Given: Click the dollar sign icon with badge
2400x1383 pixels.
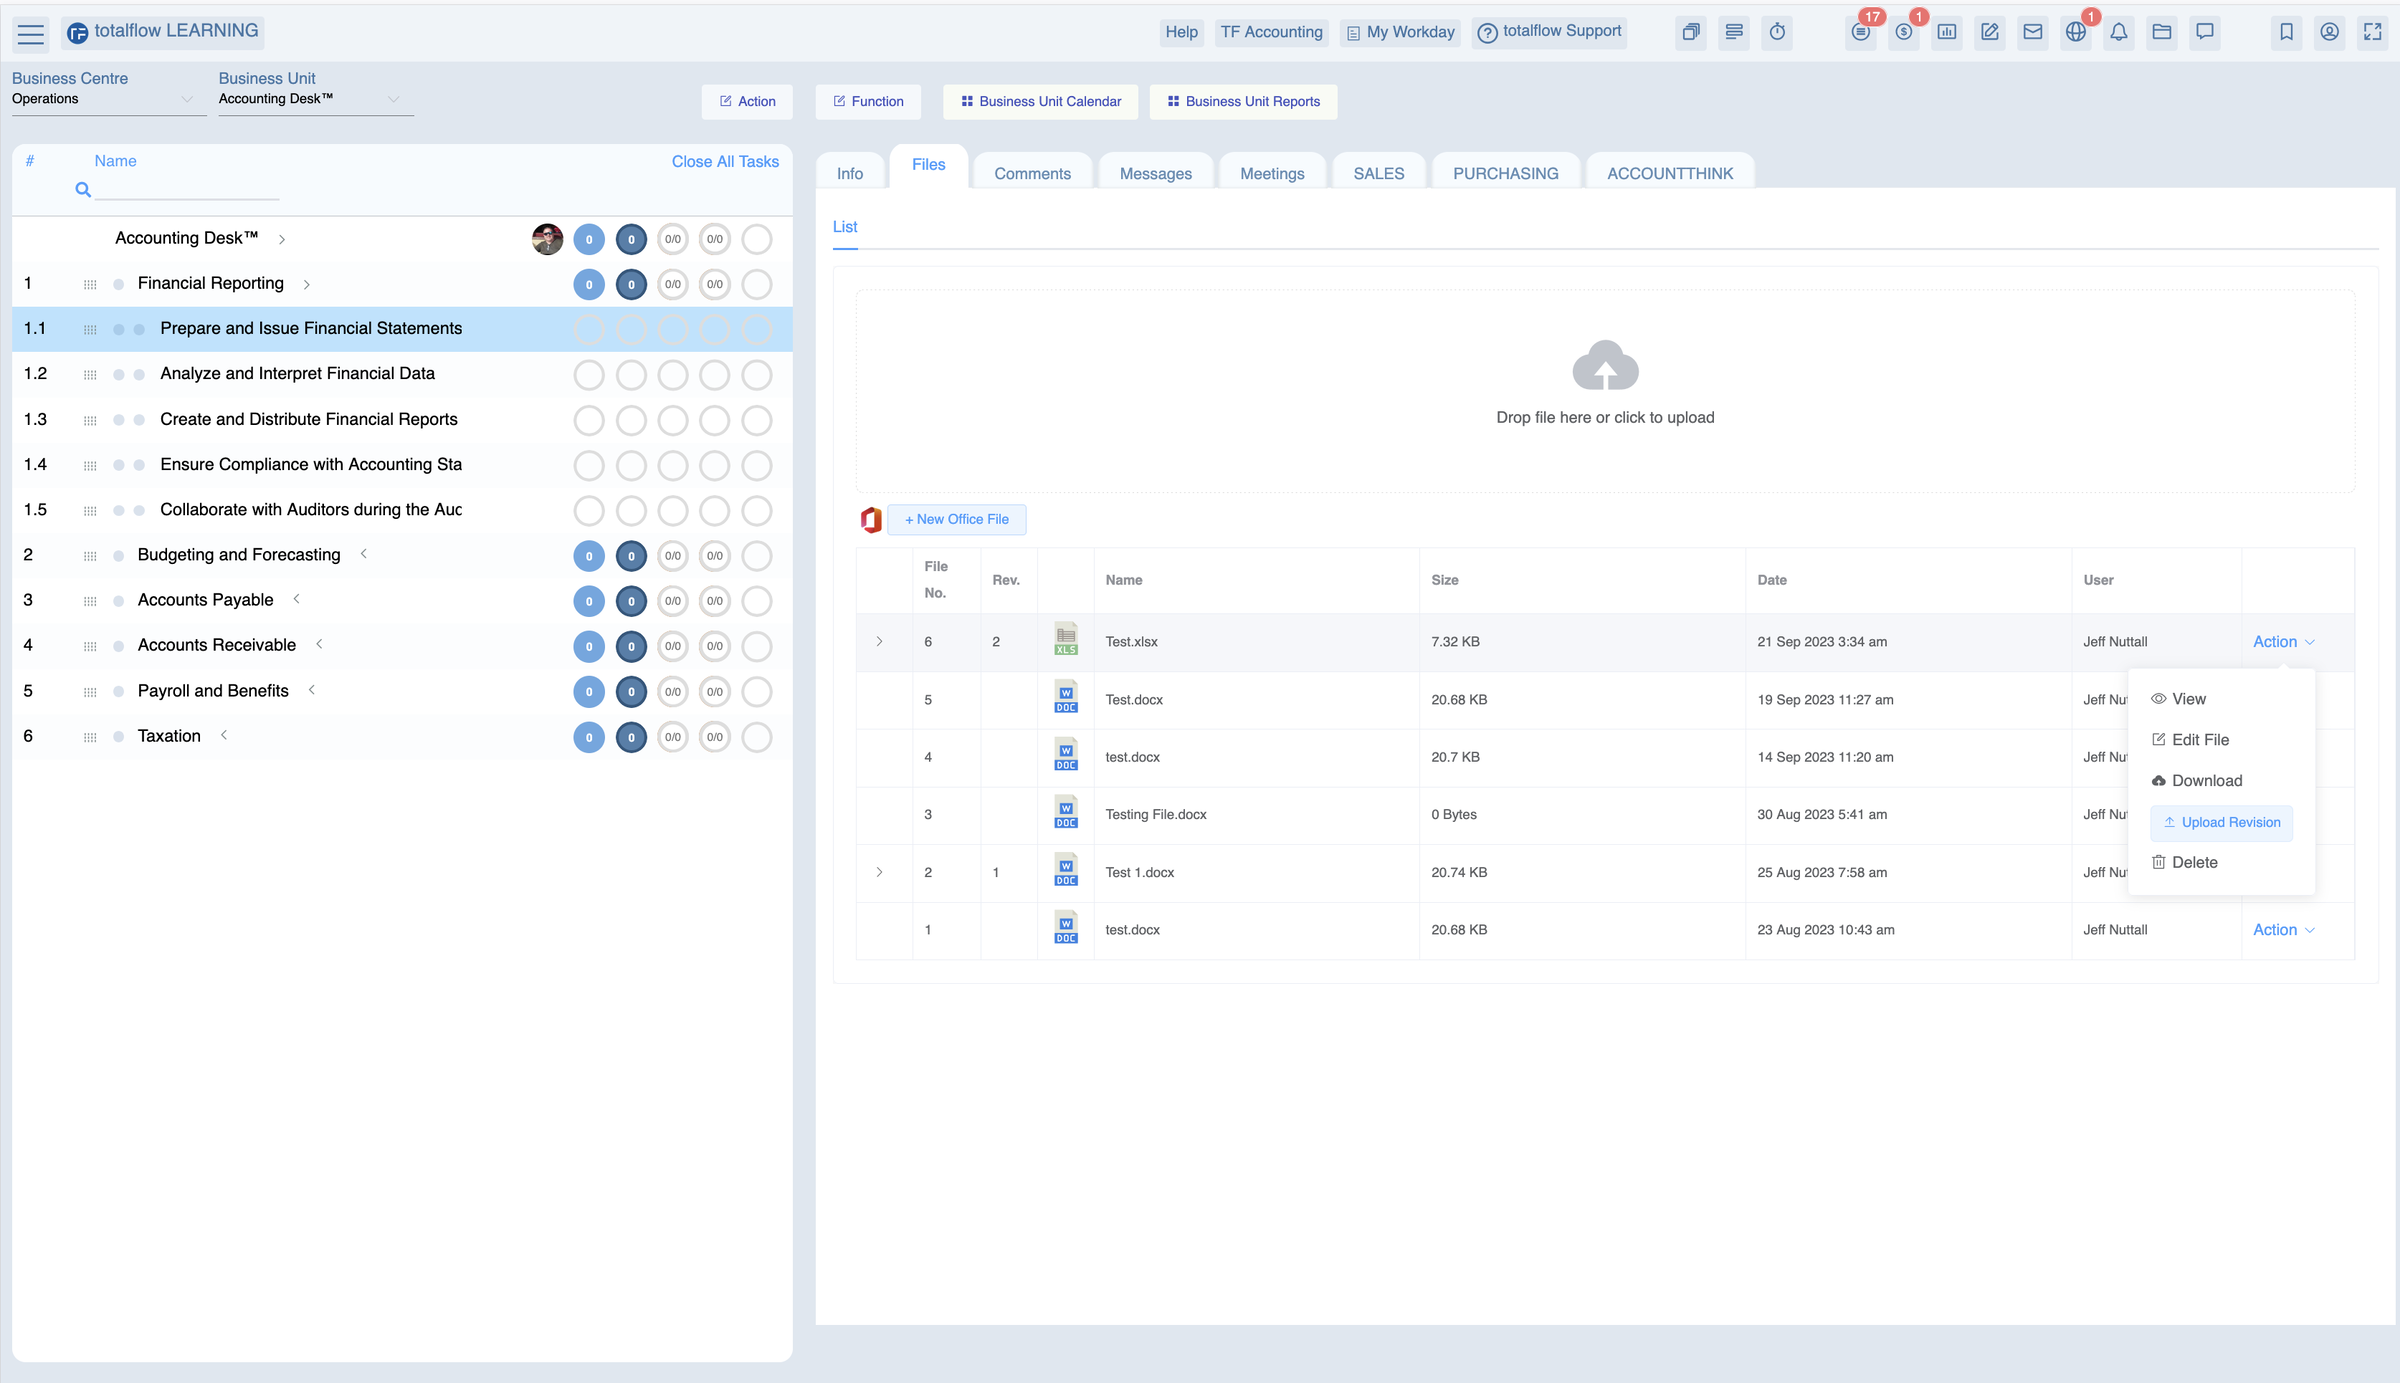Looking at the screenshot, I should tap(1903, 32).
